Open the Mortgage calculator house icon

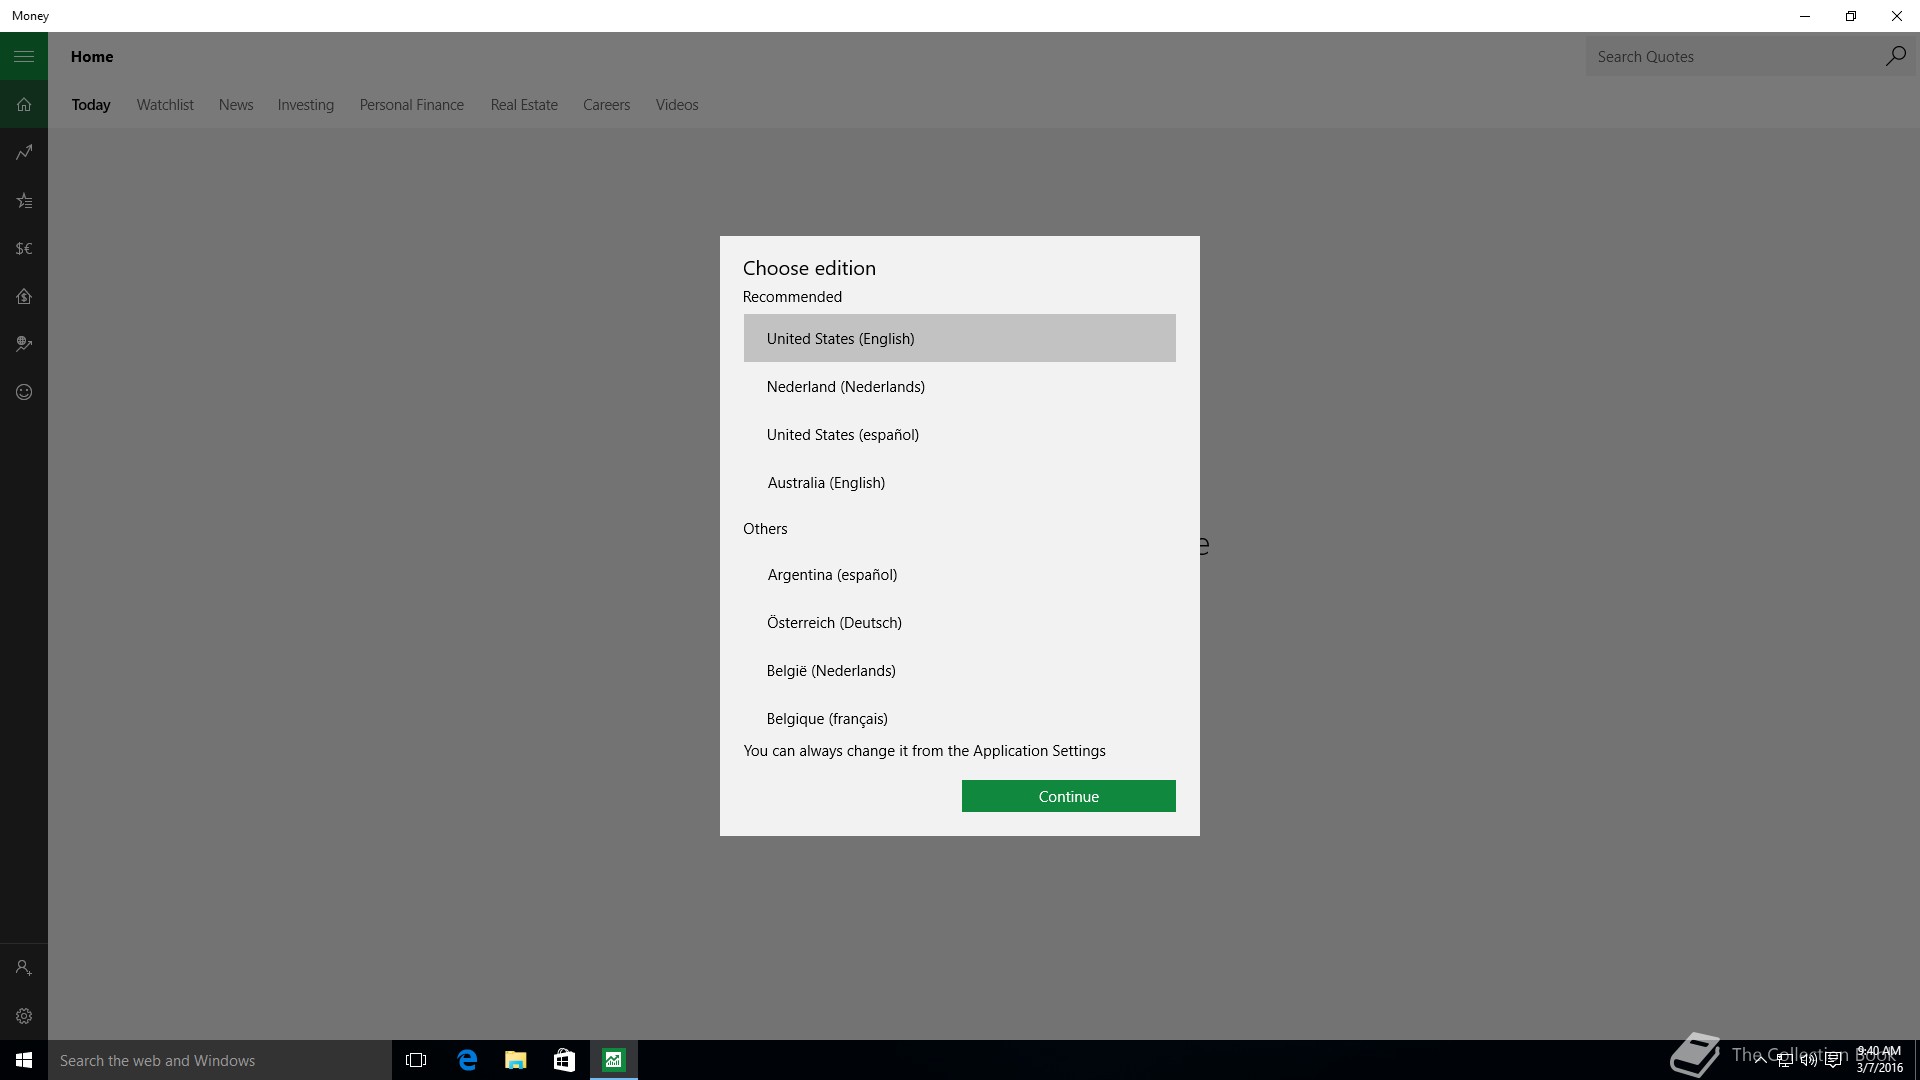click(24, 297)
